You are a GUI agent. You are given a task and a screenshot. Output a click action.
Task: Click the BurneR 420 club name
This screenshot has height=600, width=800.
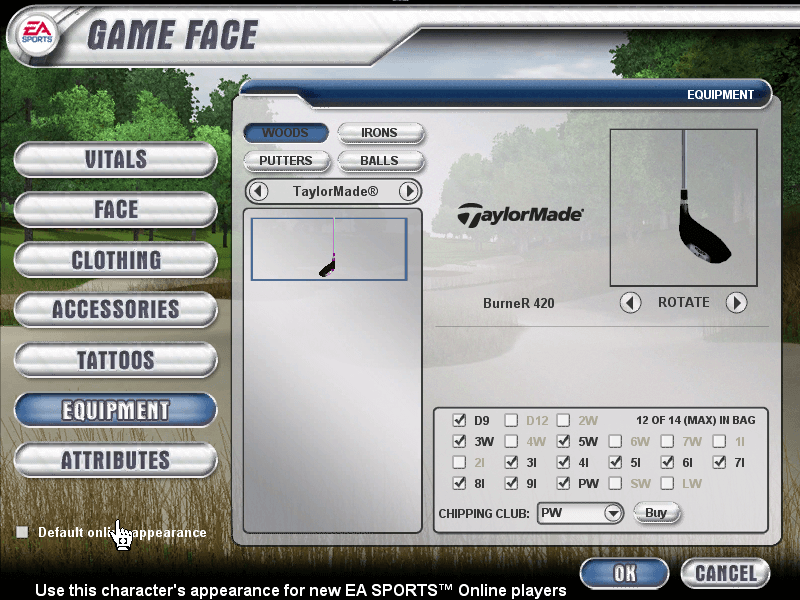(518, 303)
